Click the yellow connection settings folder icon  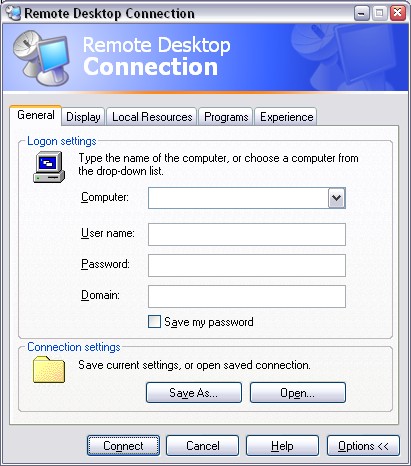point(49,369)
